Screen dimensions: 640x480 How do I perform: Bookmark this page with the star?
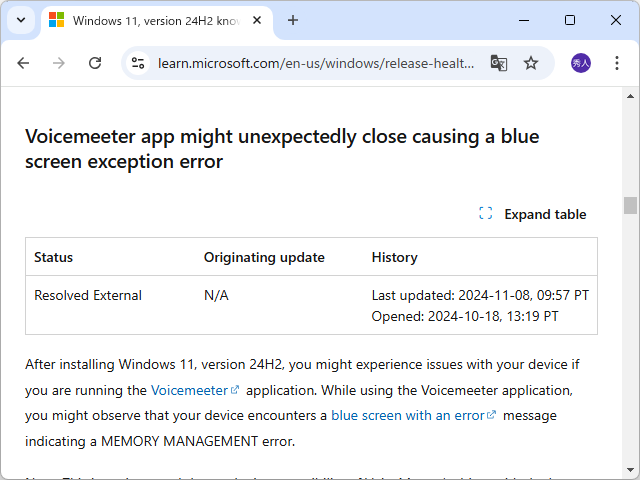pyautogui.click(x=531, y=63)
